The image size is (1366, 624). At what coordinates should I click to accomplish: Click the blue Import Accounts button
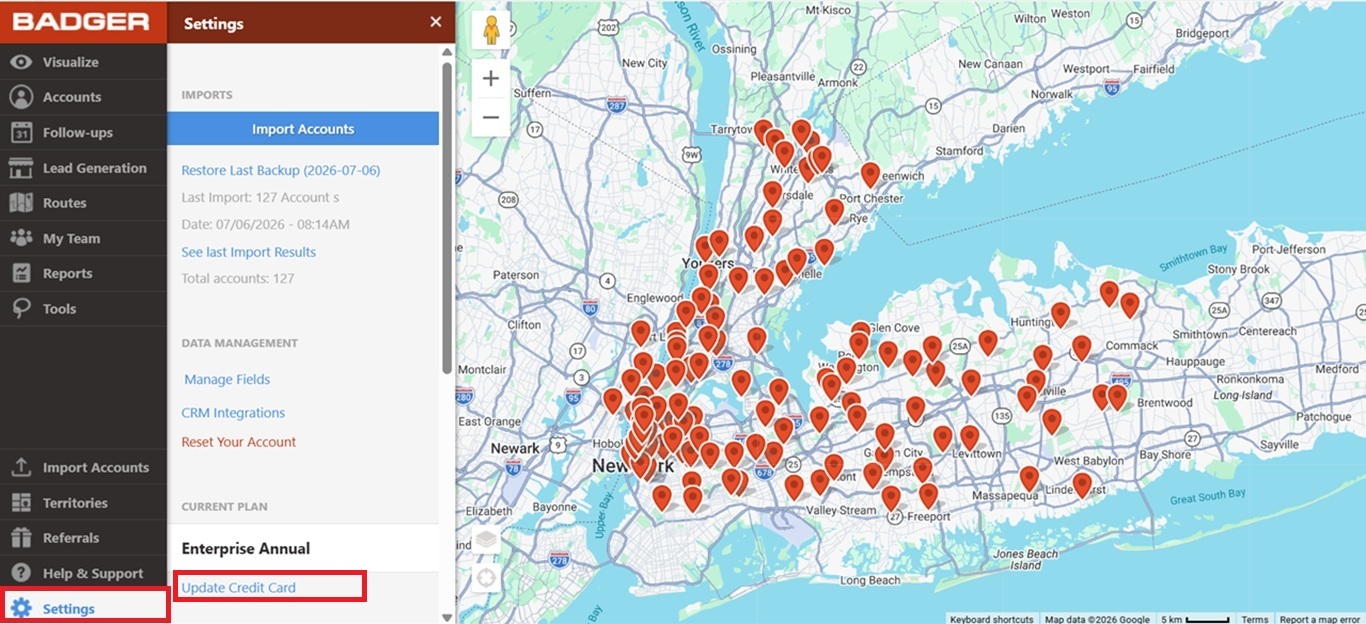pos(303,129)
